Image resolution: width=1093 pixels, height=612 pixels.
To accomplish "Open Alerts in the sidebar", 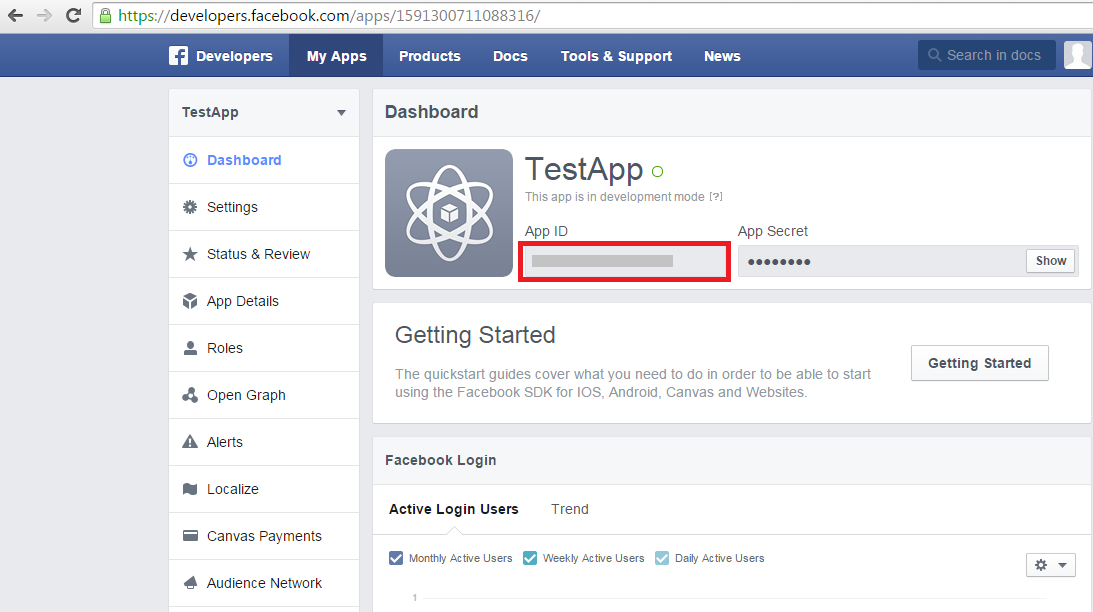I will 263,442.
